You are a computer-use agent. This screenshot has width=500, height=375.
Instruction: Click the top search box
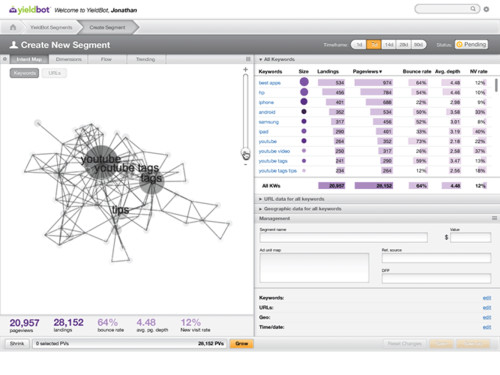tap(447, 9)
